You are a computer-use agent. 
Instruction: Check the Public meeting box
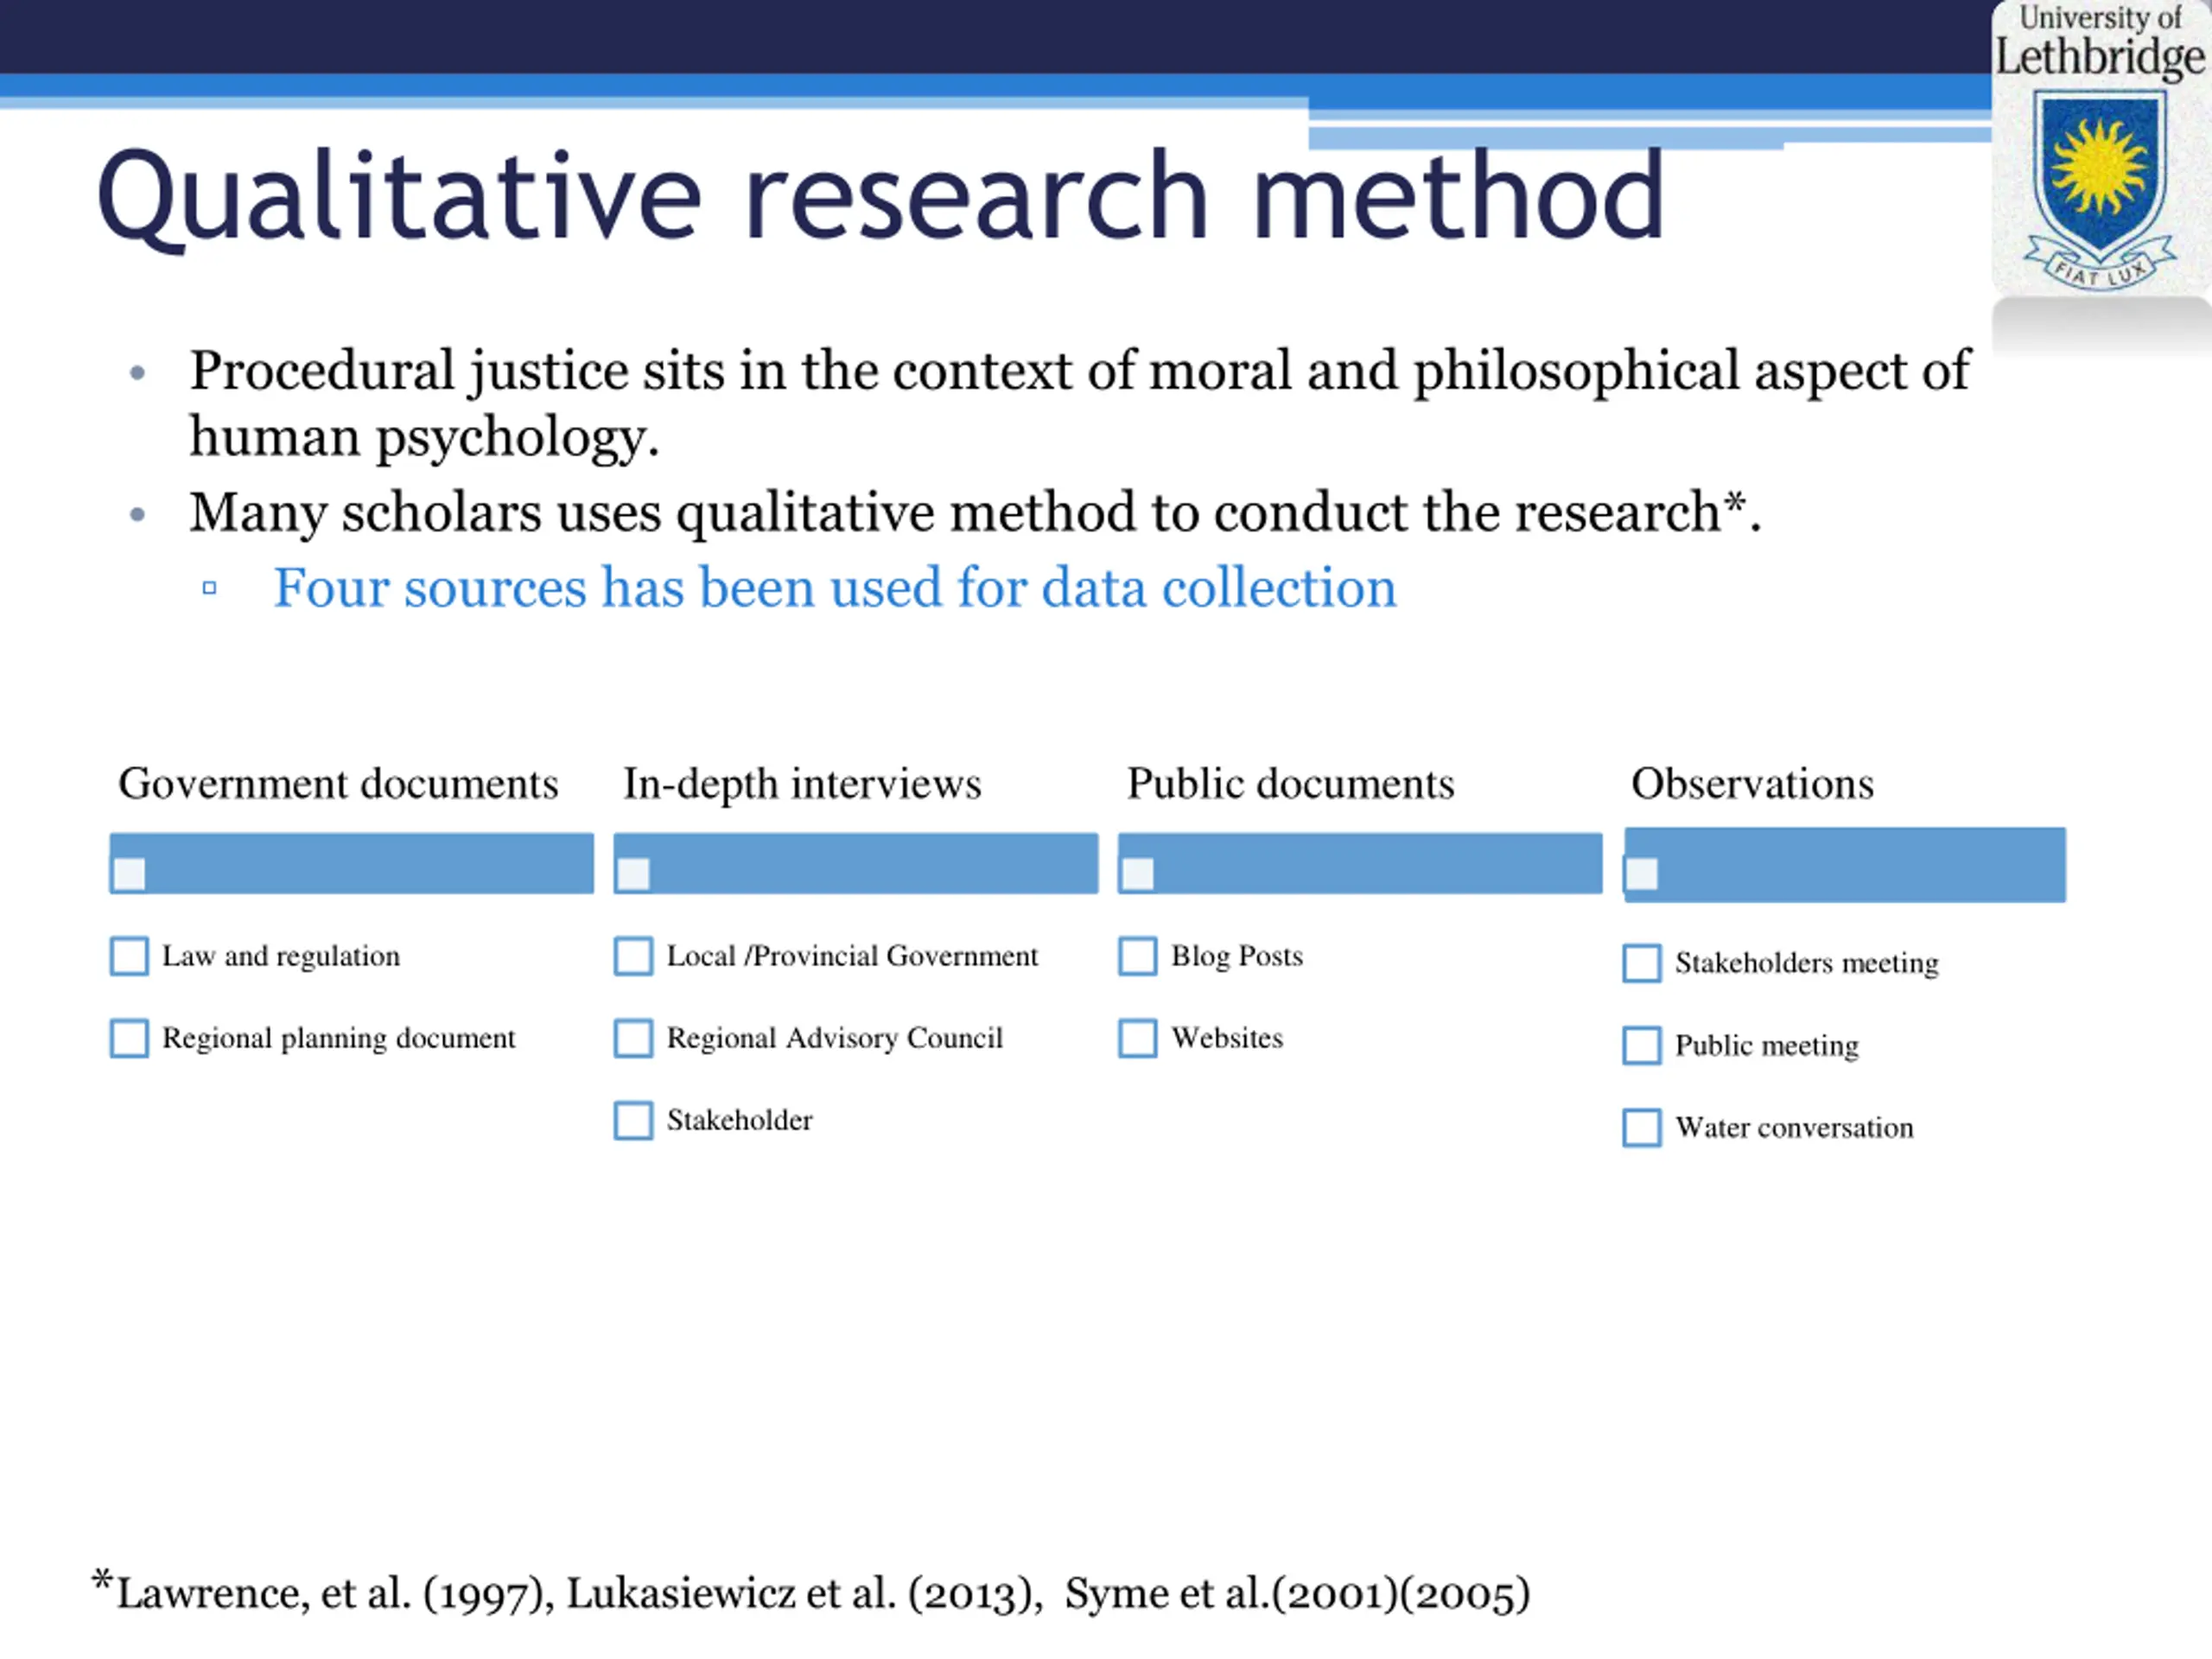coord(1642,1045)
